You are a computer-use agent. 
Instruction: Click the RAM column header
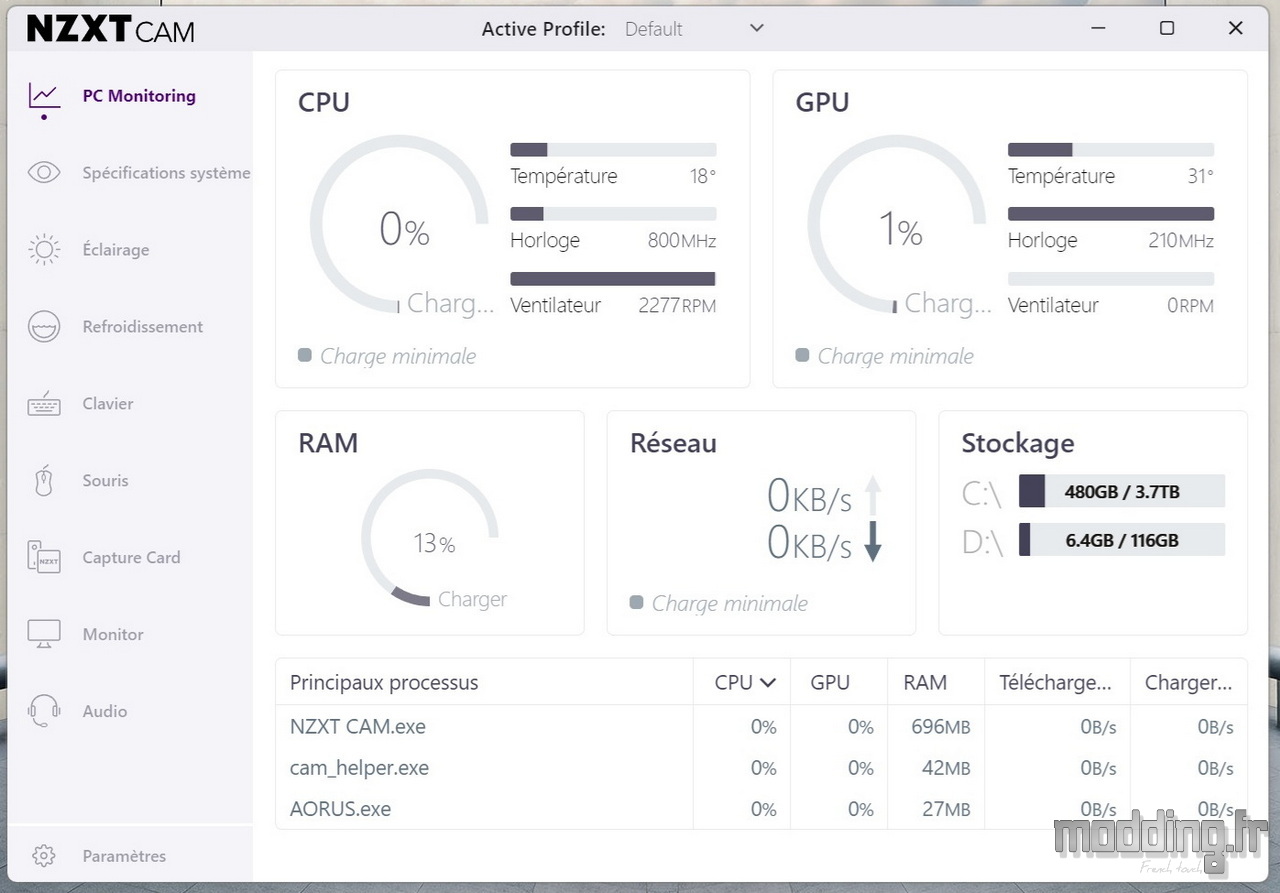pyautogui.click(x=924, y=683)
